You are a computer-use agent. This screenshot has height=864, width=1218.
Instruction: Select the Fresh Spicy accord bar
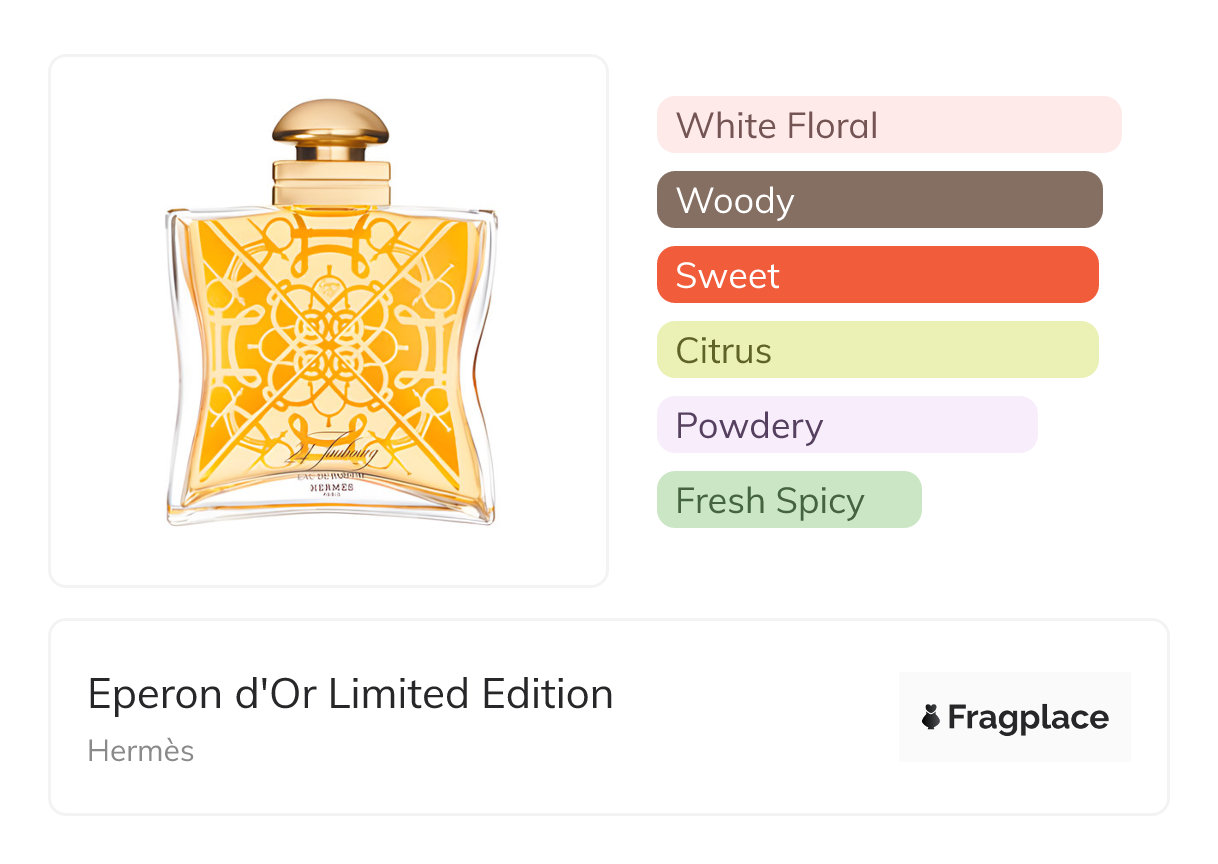coord(788,500)
